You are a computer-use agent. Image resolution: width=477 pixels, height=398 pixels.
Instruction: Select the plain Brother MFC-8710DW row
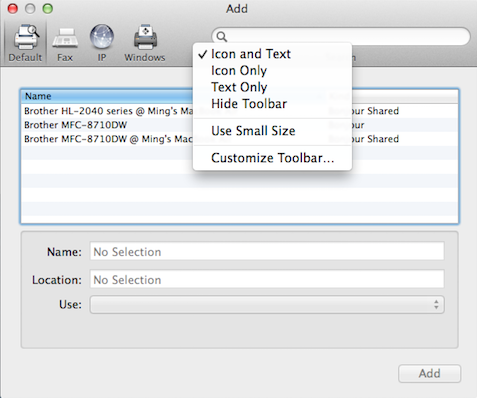240,125
